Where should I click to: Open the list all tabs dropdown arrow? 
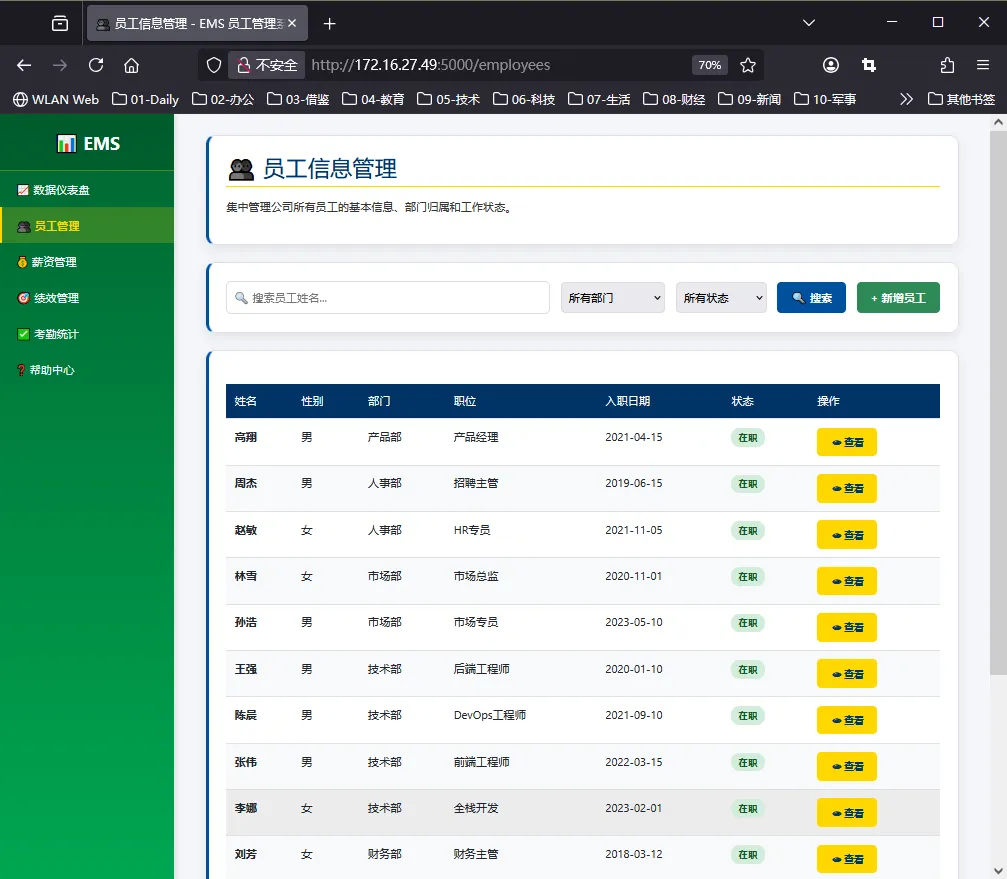coord(809,22)
